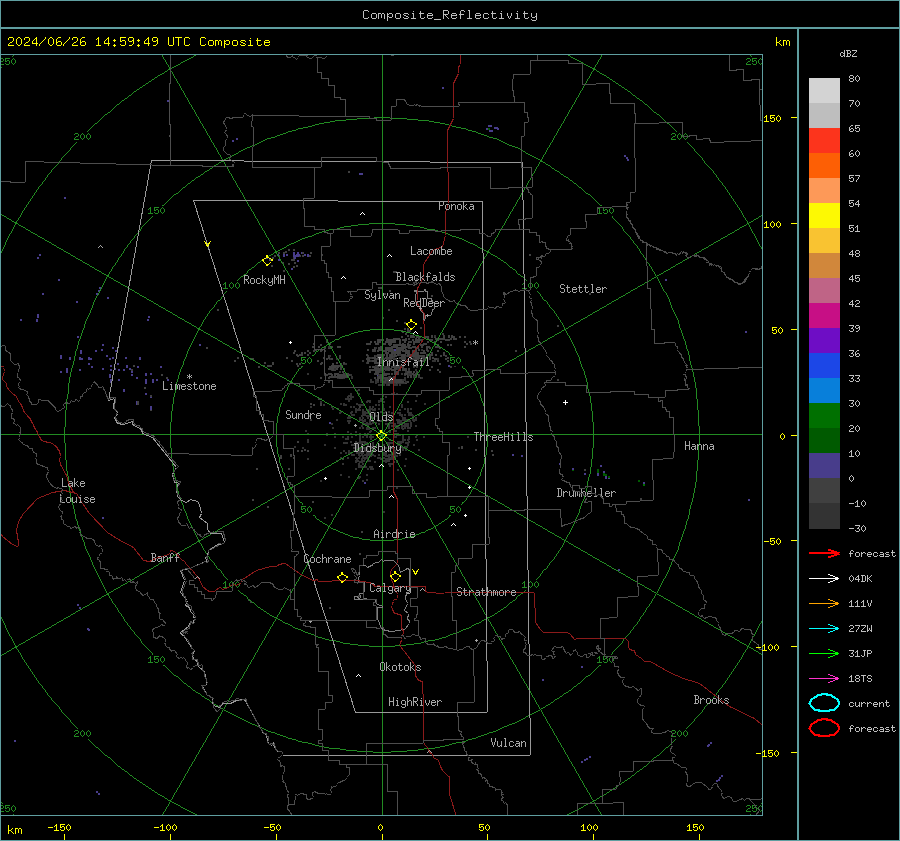900x841 pixels.
Task: Click the Lacombe town label
Action: pos(431,251)
